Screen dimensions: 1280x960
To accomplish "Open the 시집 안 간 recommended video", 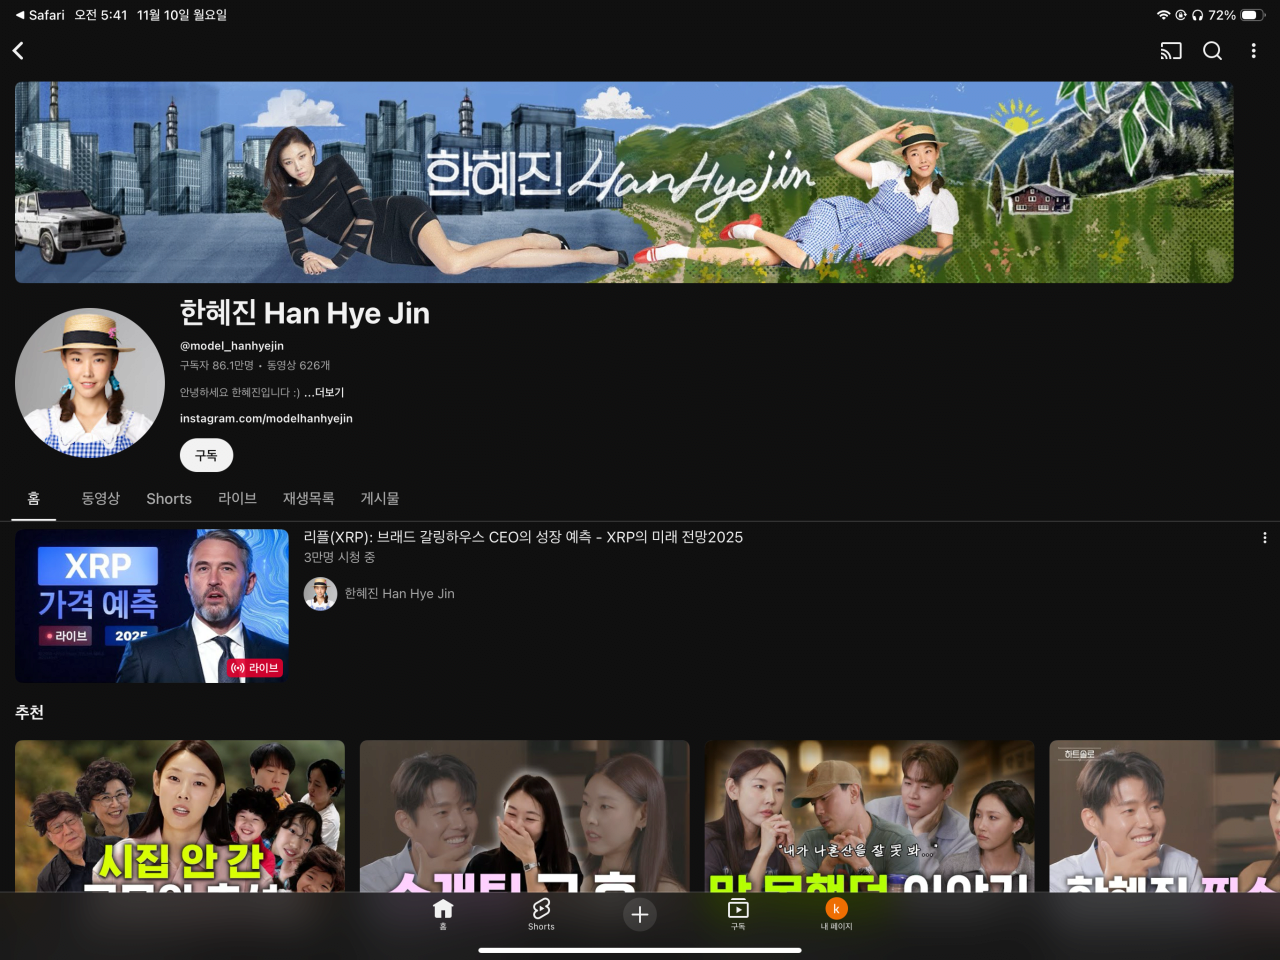I will pos(180,815).
